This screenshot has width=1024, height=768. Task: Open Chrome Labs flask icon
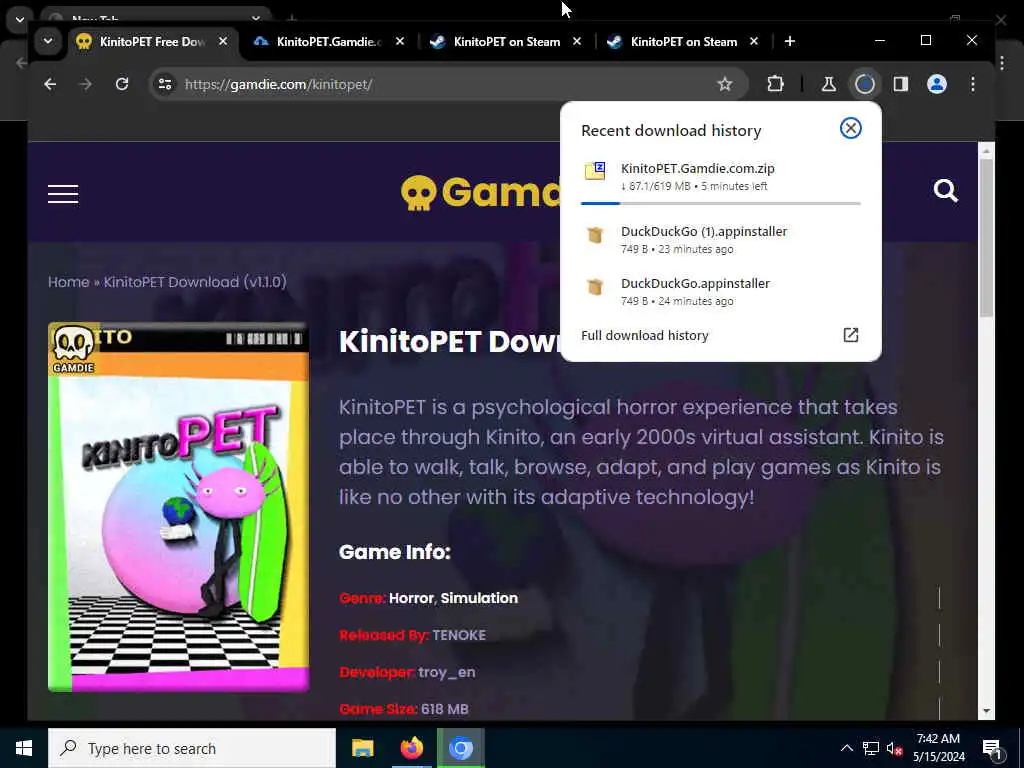829,84
